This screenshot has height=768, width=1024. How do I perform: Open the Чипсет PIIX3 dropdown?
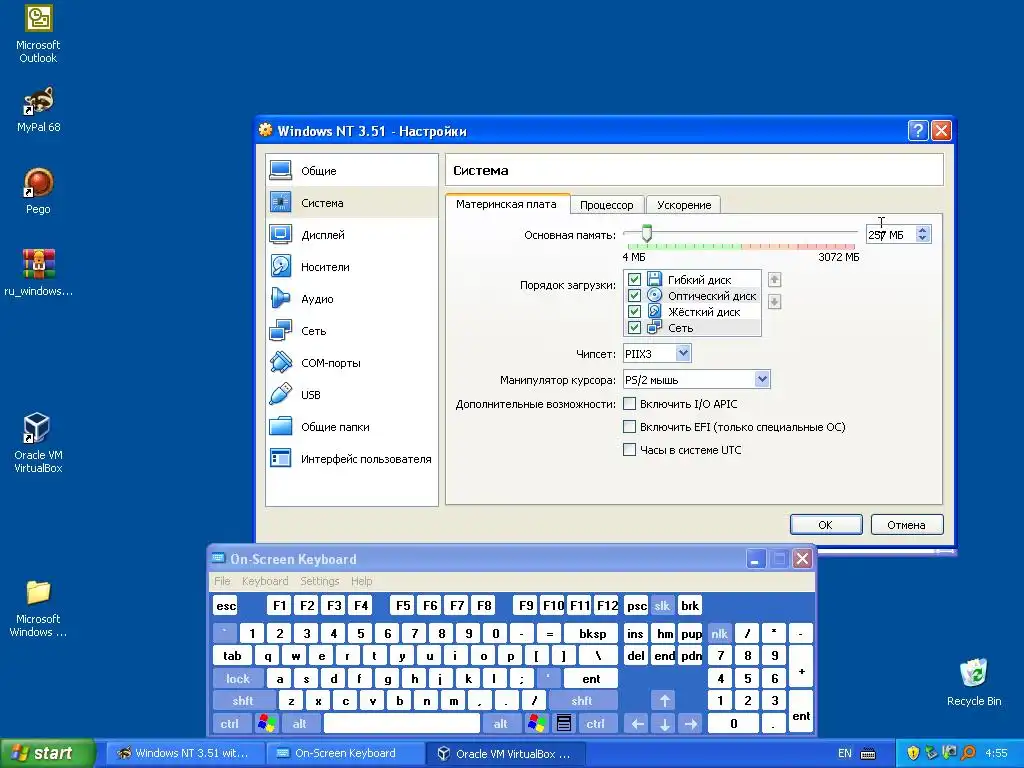tap(657, 353)
